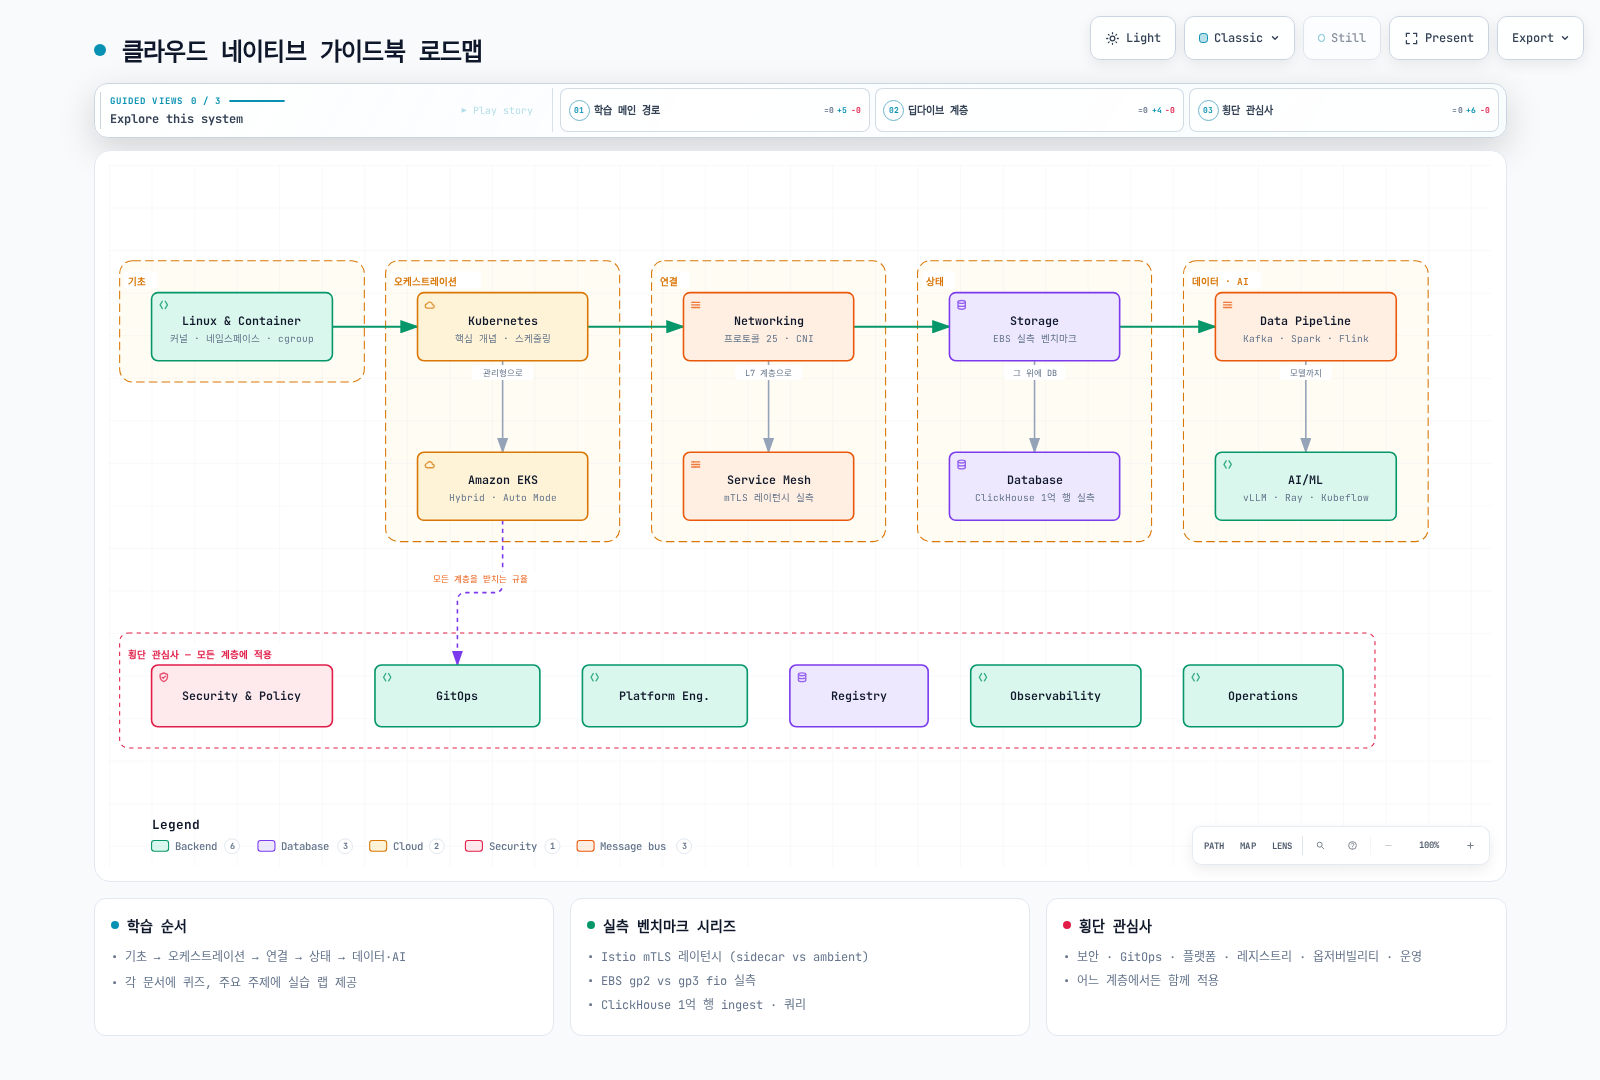Toggle Security legend filter

pos(512,846)
